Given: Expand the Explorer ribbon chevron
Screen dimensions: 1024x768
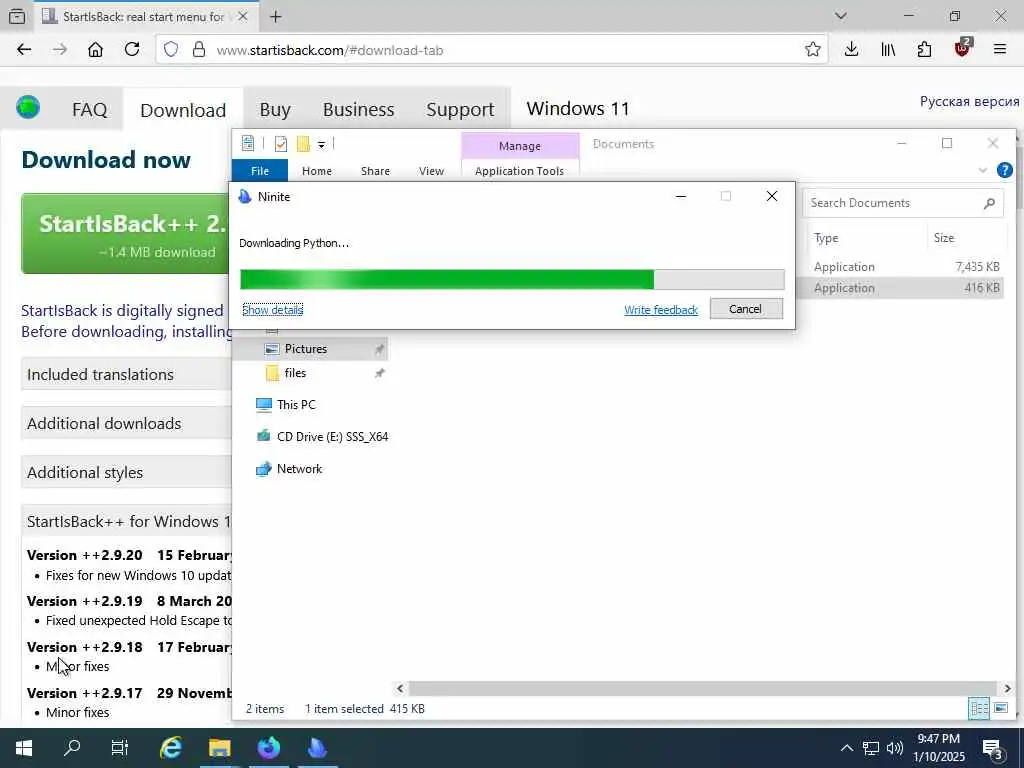Looking at the screenshot, I should pos(983,170).
